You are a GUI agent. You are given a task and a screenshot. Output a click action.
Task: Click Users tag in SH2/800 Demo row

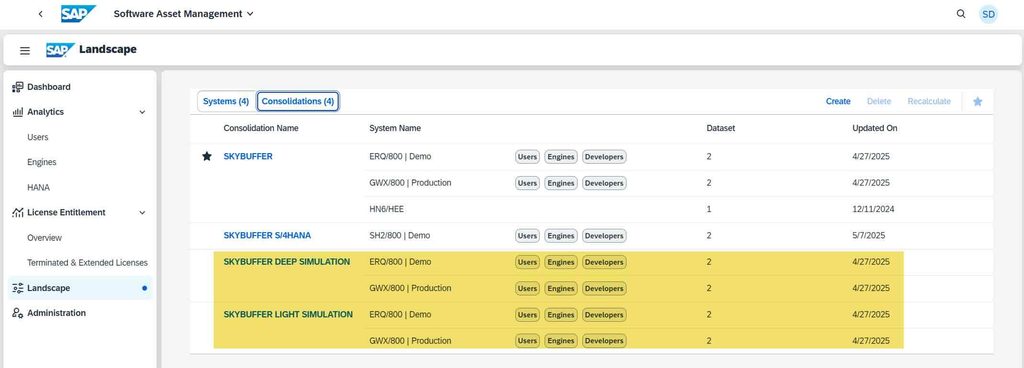527,236
